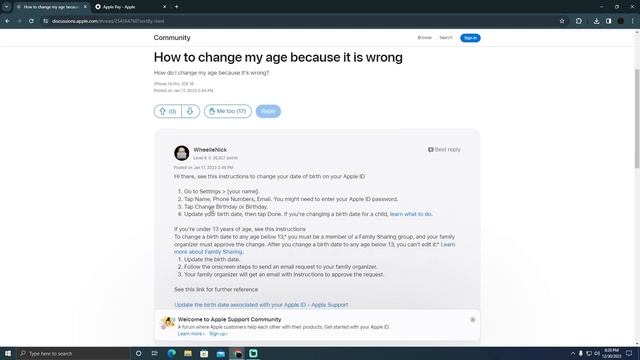Open the browser side panel

pos(609,21)
